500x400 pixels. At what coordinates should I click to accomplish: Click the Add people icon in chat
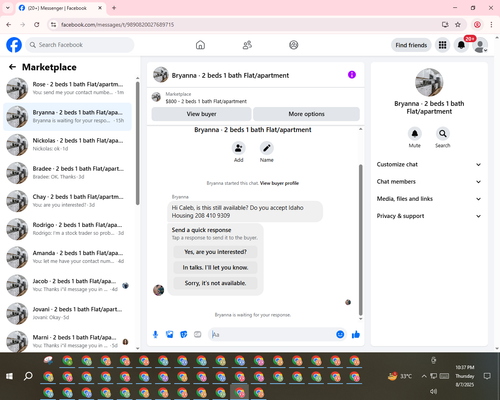pos(238,148)
